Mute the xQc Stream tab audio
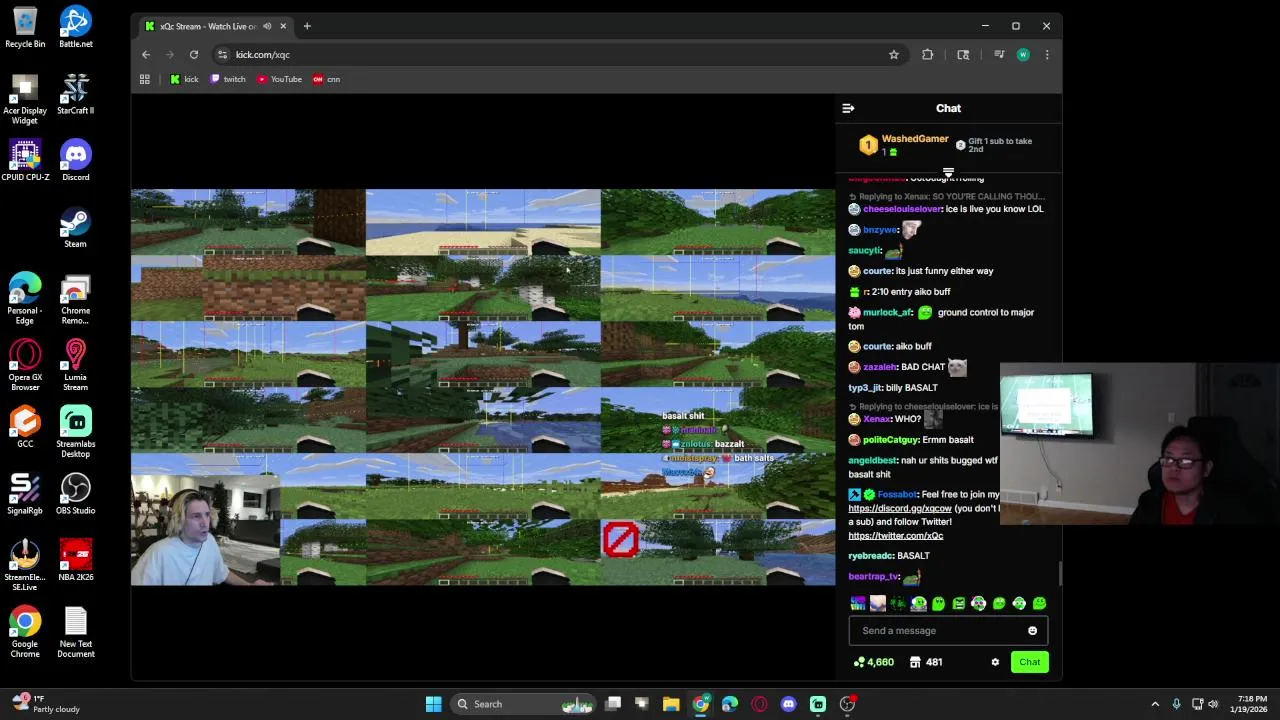The width and height of the screenshot is (1280, 720). coord(267,26)
